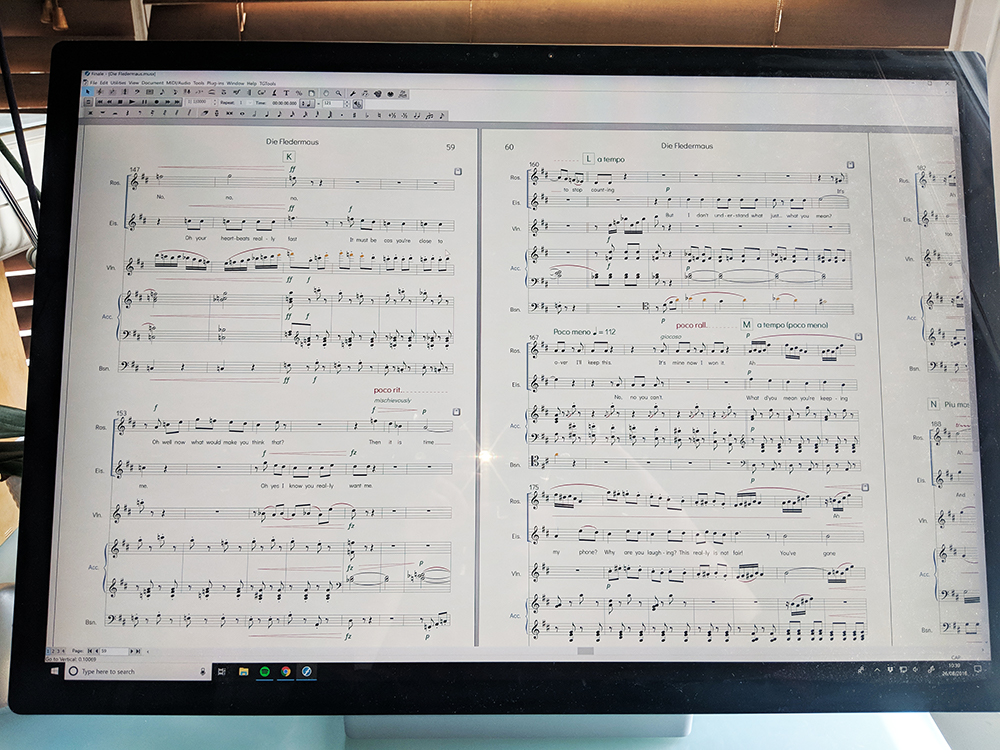Select the tuplet tool in Simple Entry palette
The image size is (1000, 750).
[x=429, y=115]
